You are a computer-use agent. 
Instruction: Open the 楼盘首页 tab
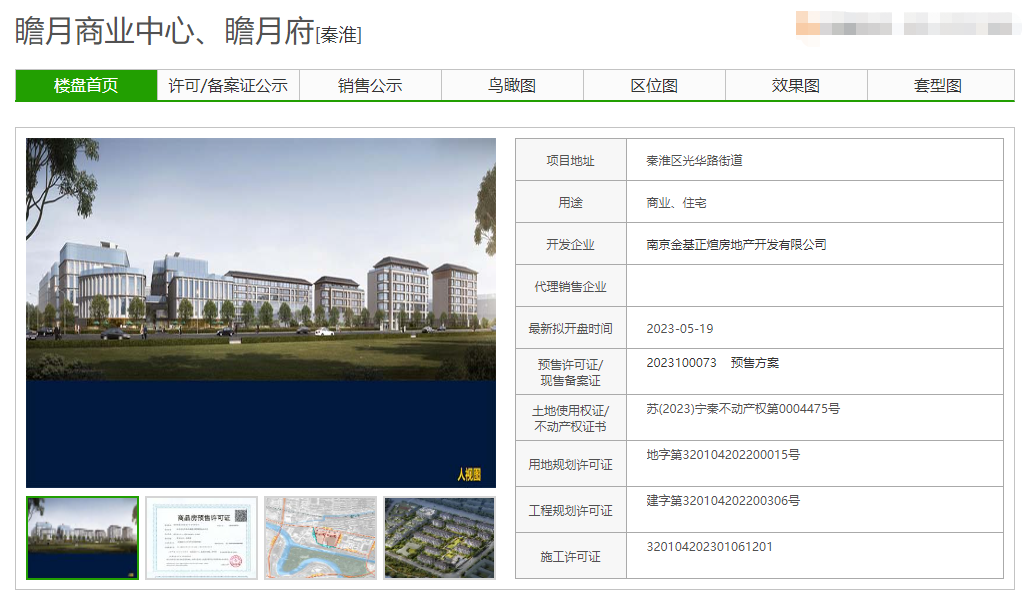pos(86,86)
